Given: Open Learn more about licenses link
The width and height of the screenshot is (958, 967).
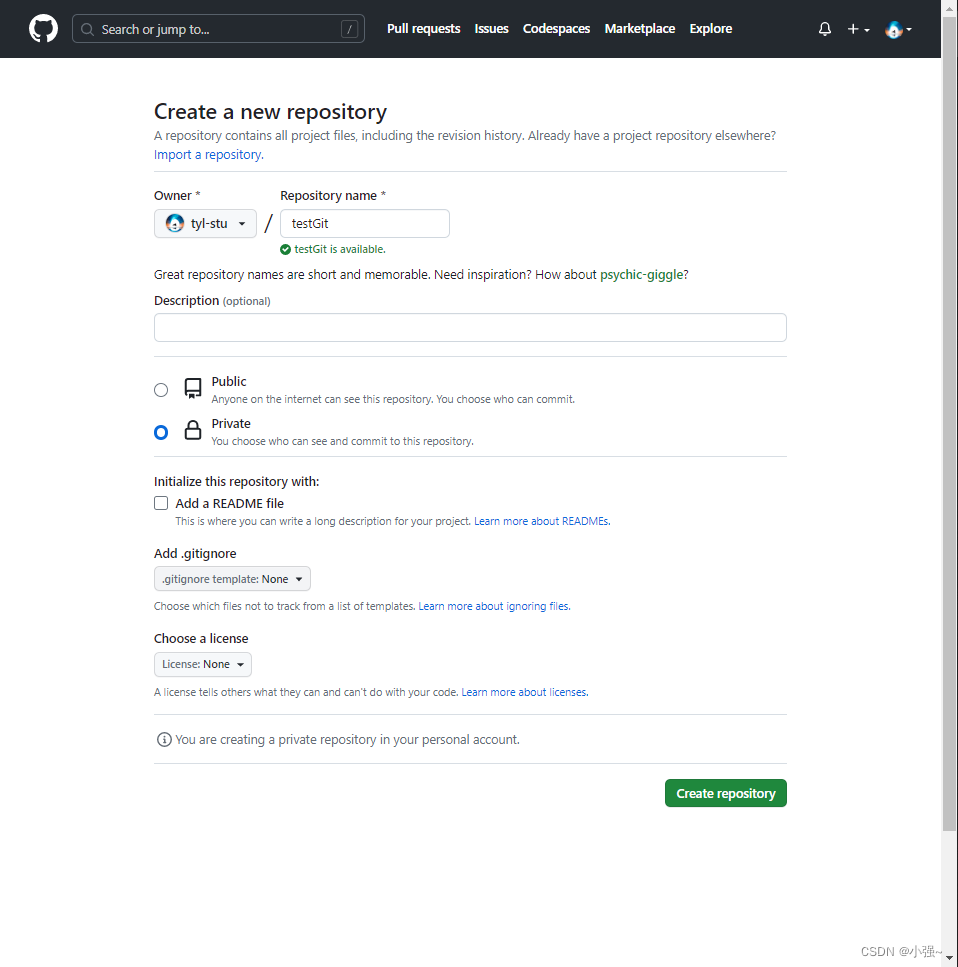Looking at the screenshot, I should (x=524, y=692).
